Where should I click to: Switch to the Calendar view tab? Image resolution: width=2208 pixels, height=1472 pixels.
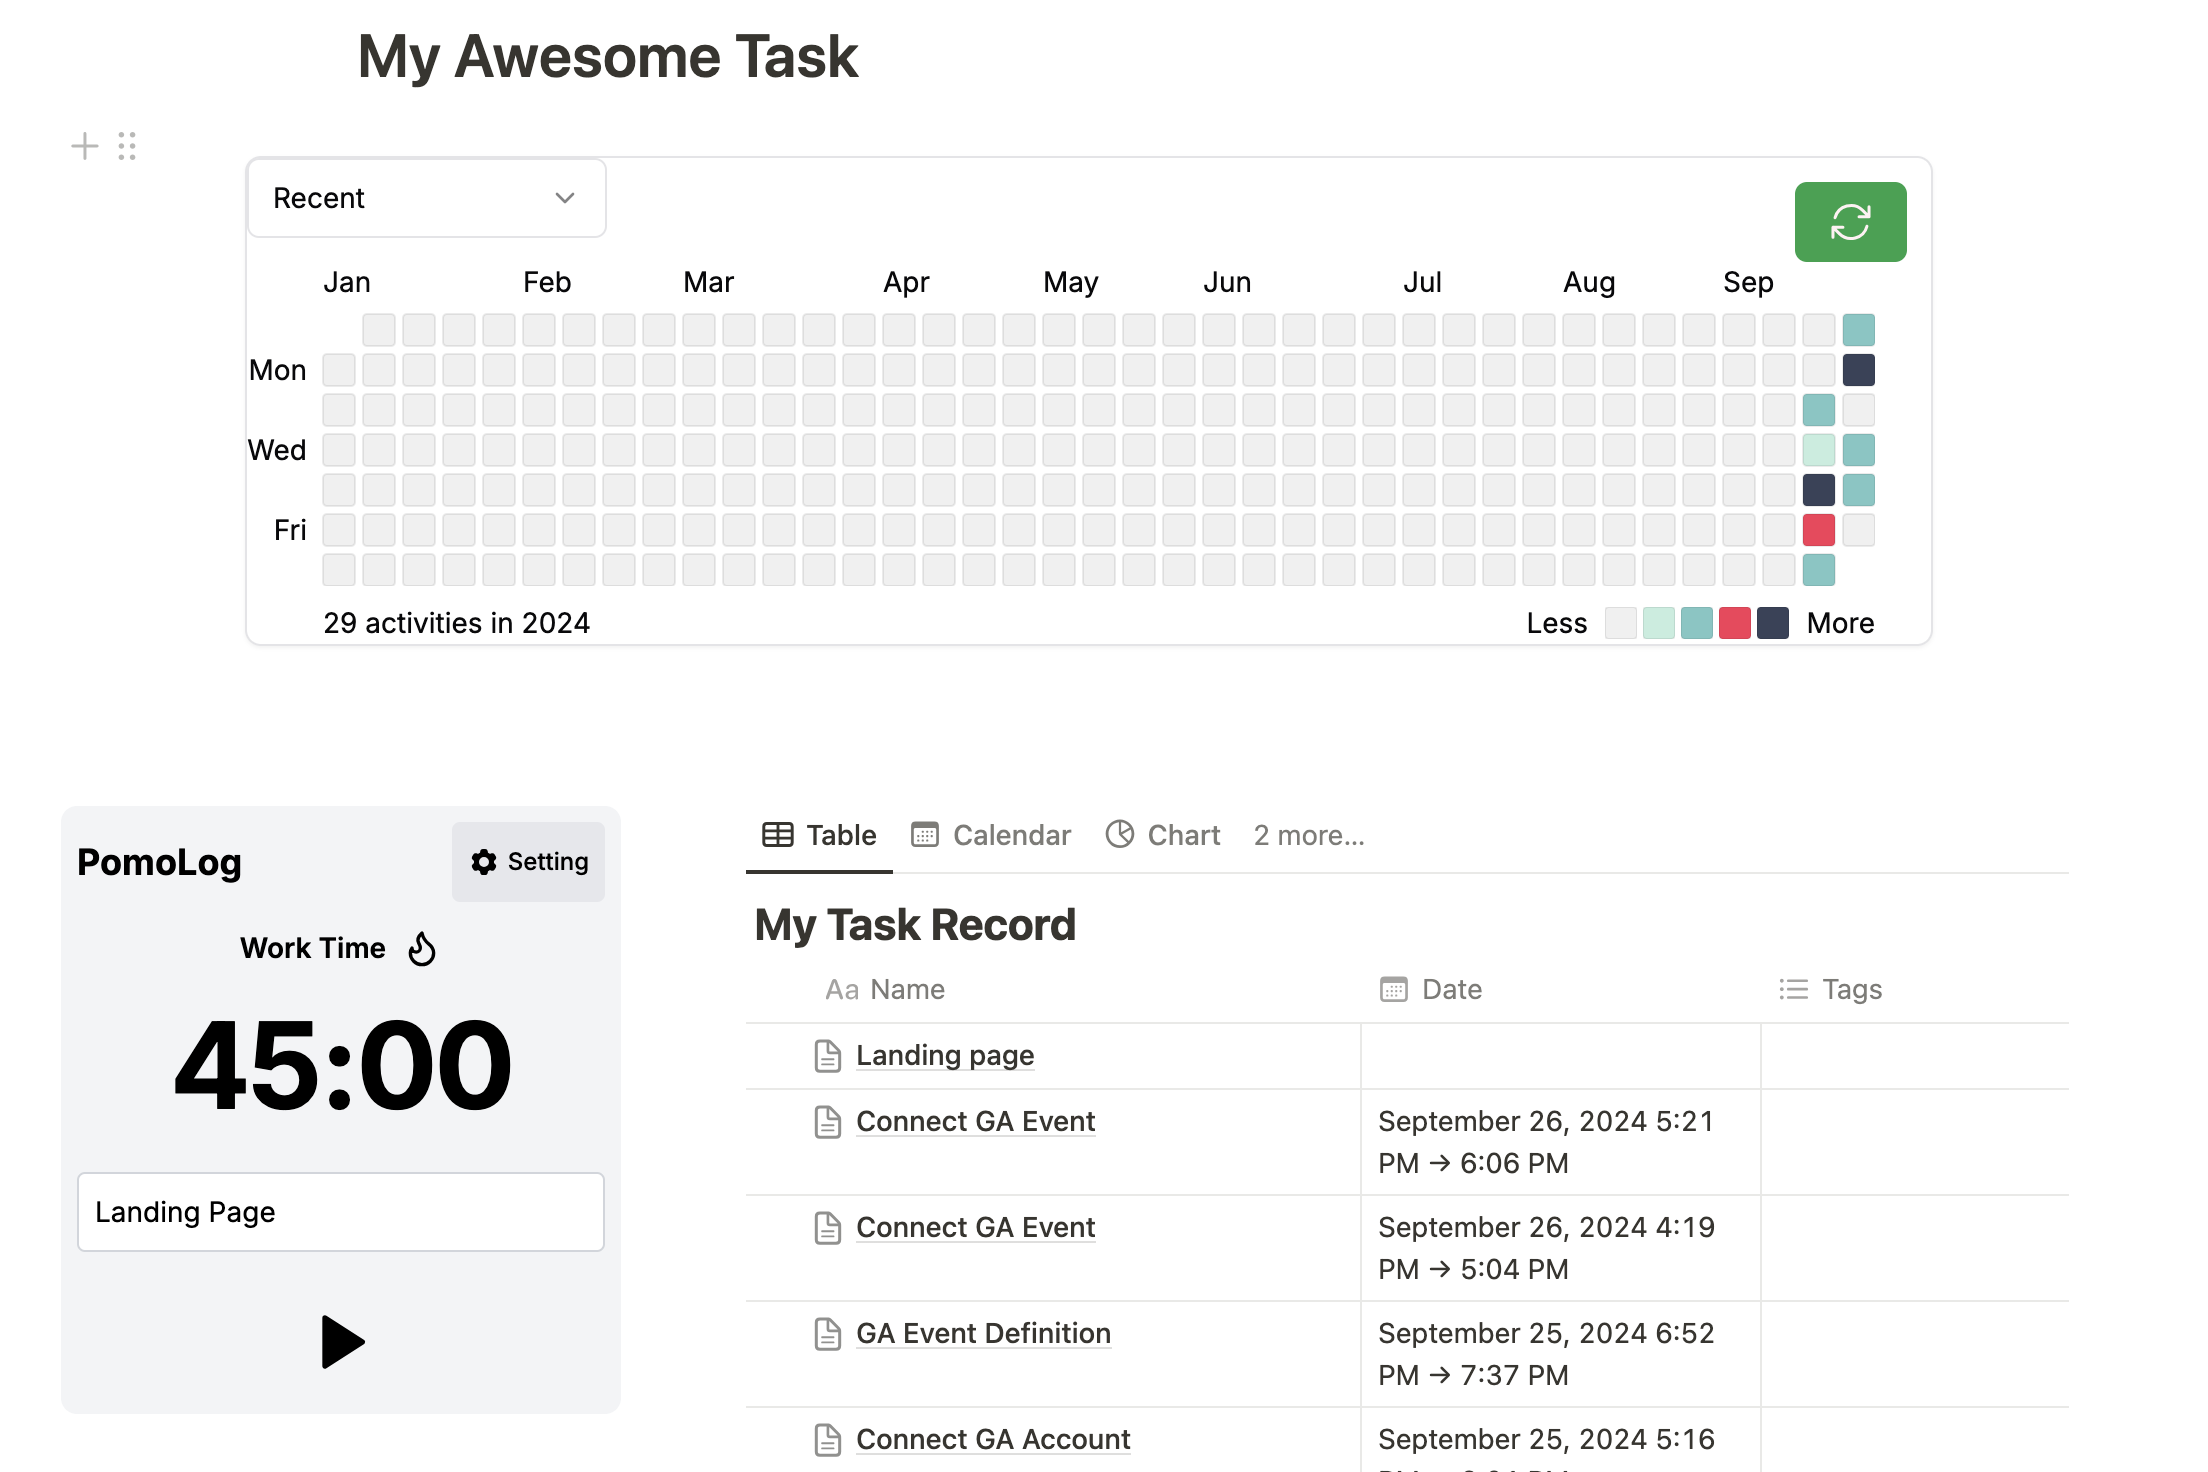coord(991,835)
